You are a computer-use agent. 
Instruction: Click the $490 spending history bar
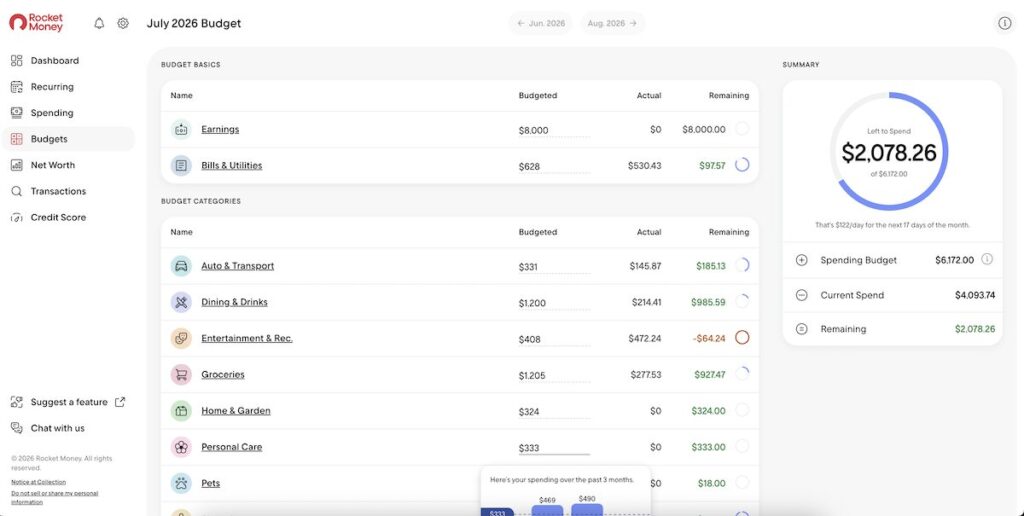click(x=587, y=509)
